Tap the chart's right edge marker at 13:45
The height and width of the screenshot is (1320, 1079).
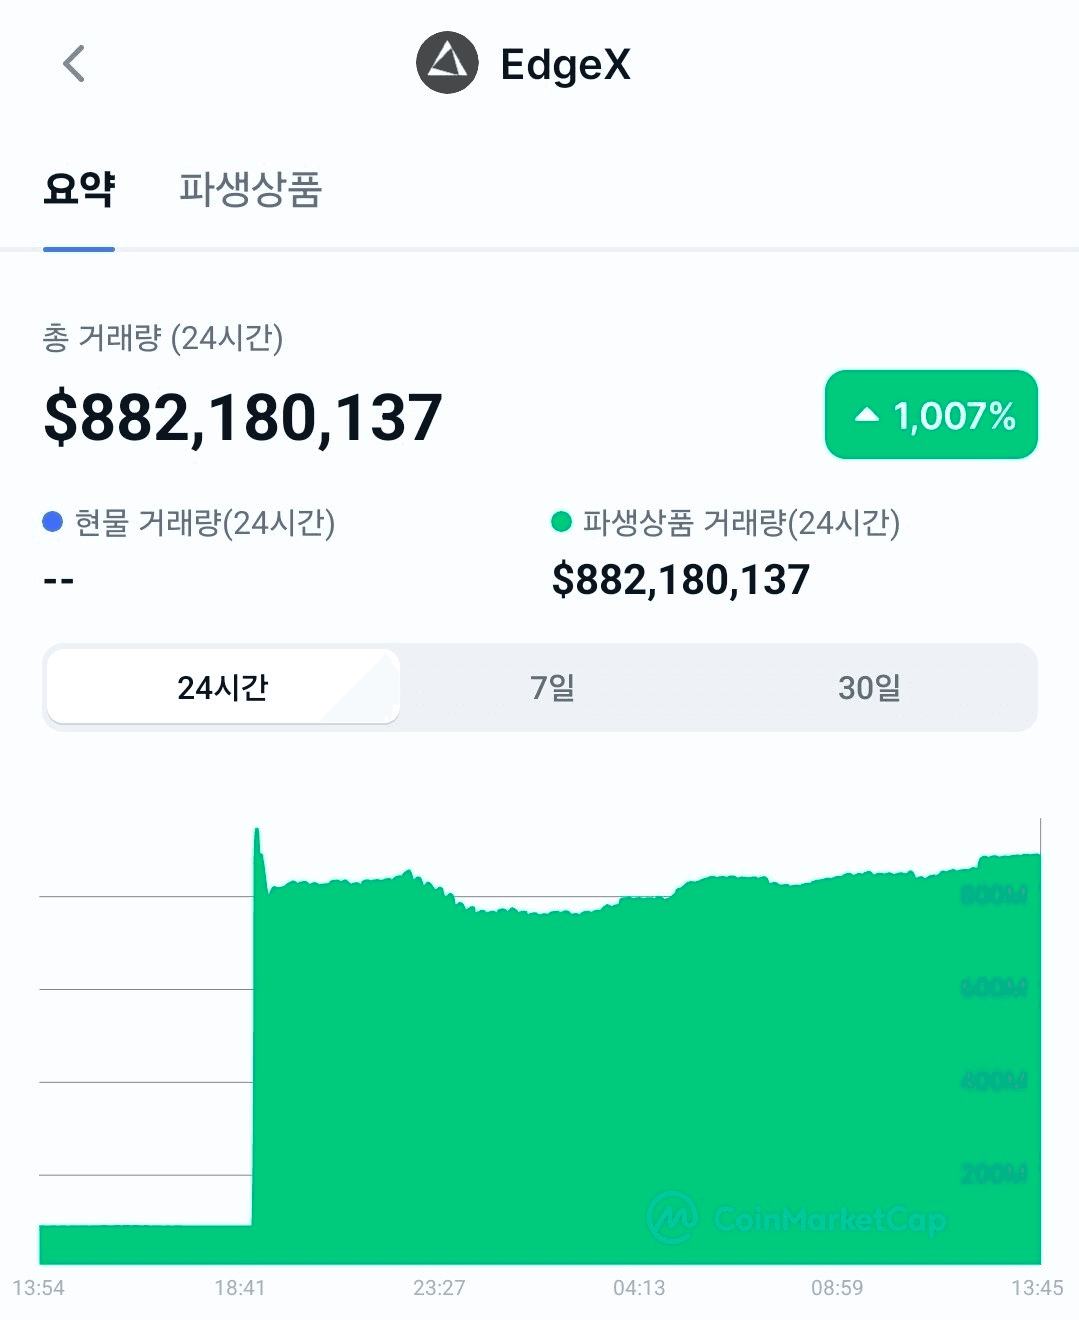point(1040,1040)
